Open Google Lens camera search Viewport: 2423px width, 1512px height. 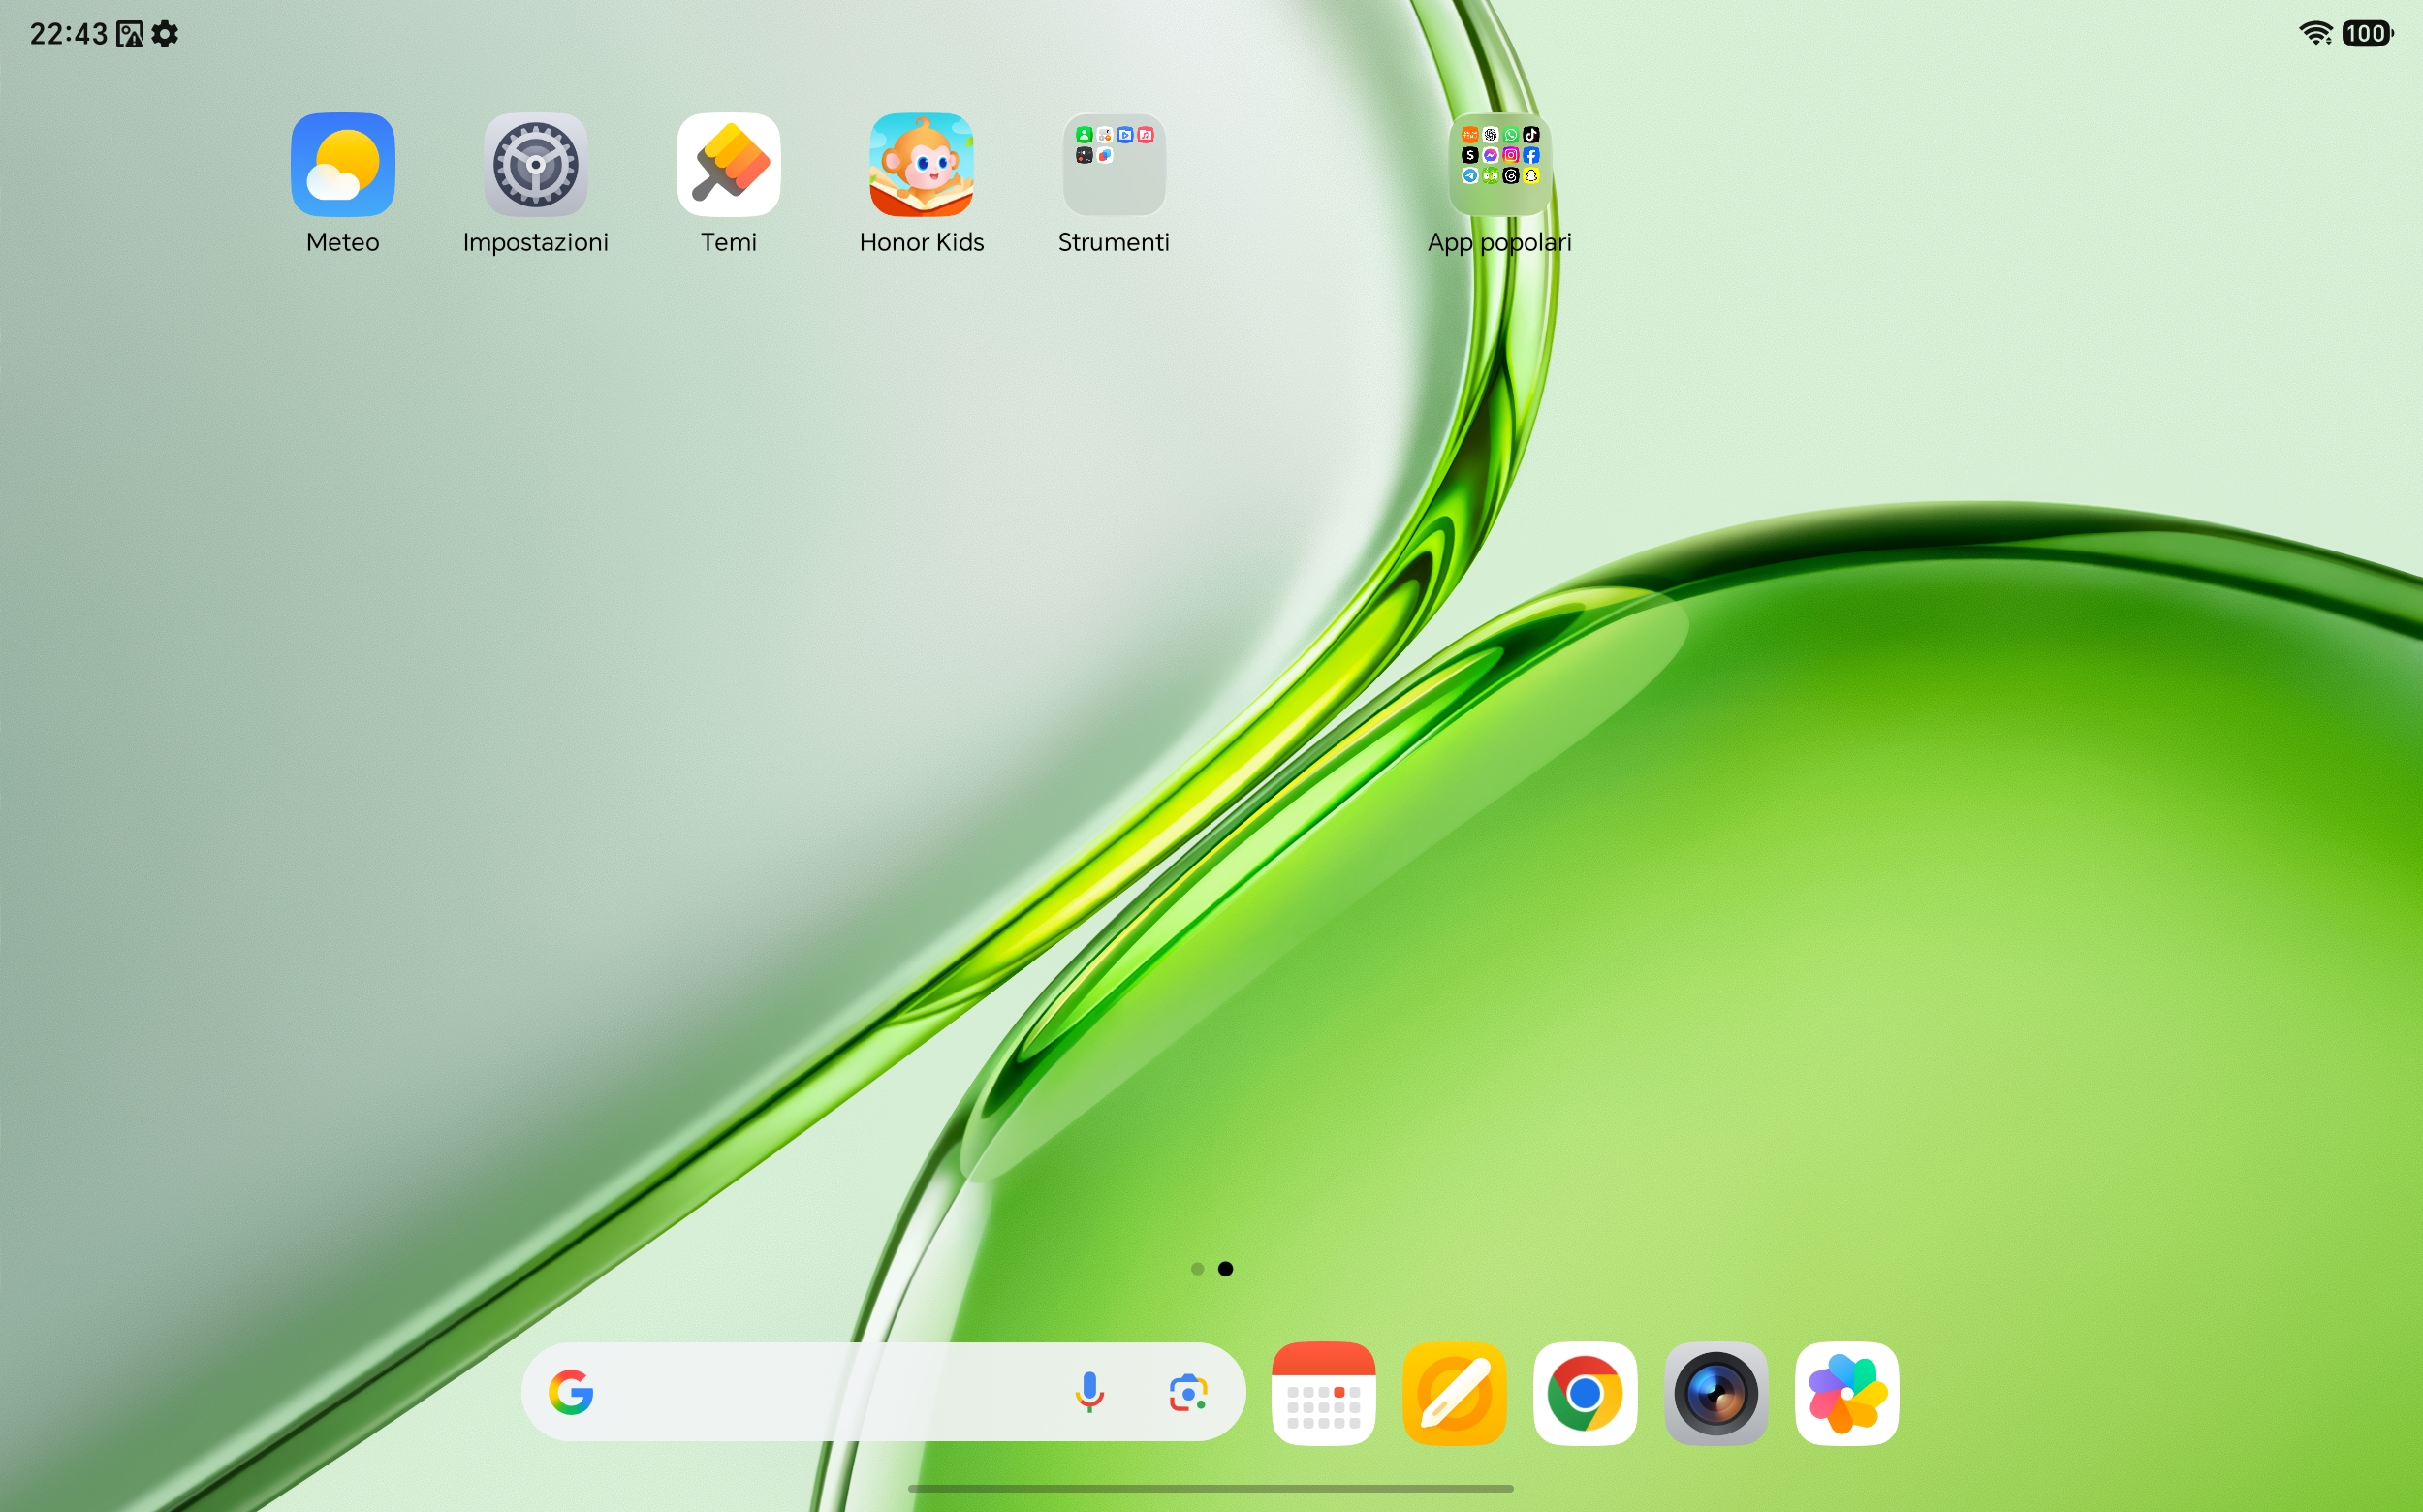tap(1188, 1392)
